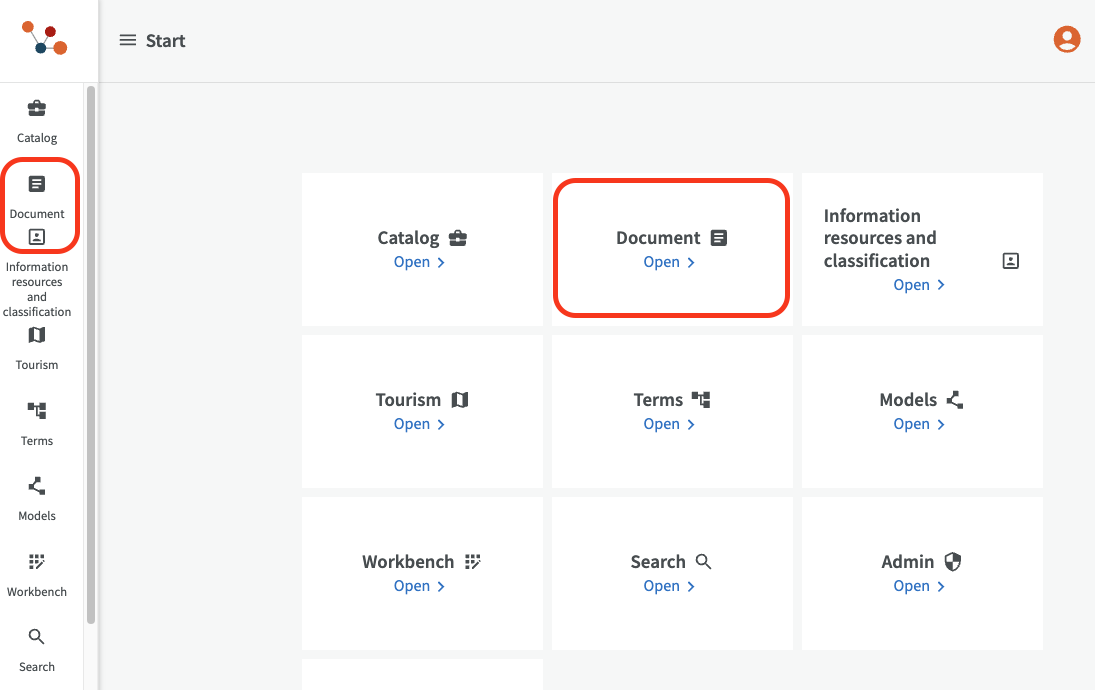This screenshot has height=690, width=1095.
Task: Toggle the hamburger menu next to Start
Action: (128, 41)
